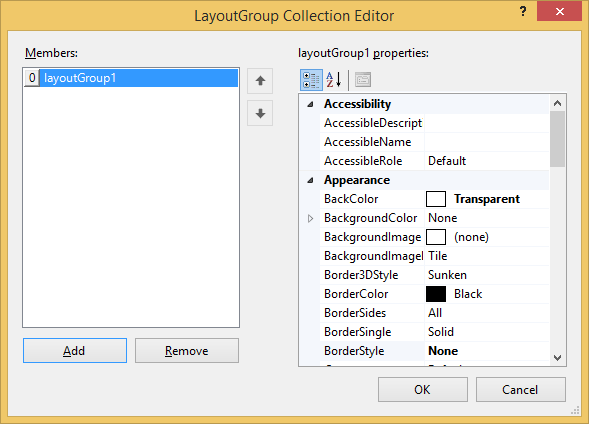
Task: Switch property grid to Categorized view
Action: (x=311, y=80)
